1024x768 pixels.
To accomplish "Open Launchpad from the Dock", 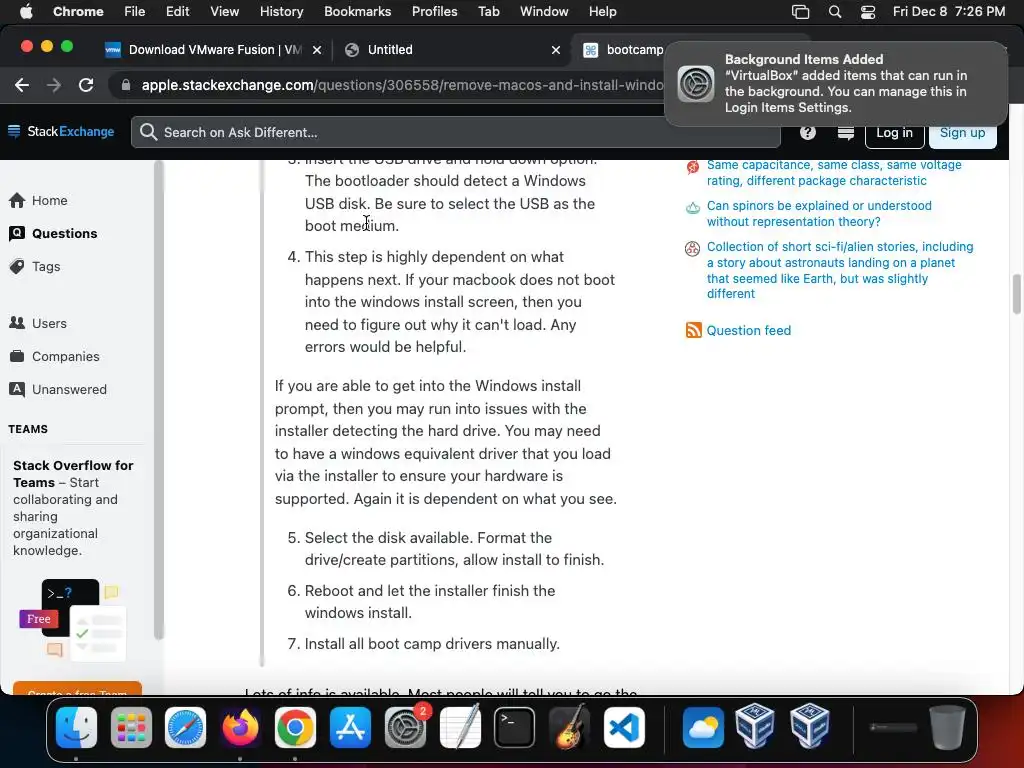I will pyautogui.click(x=131, y=728).
